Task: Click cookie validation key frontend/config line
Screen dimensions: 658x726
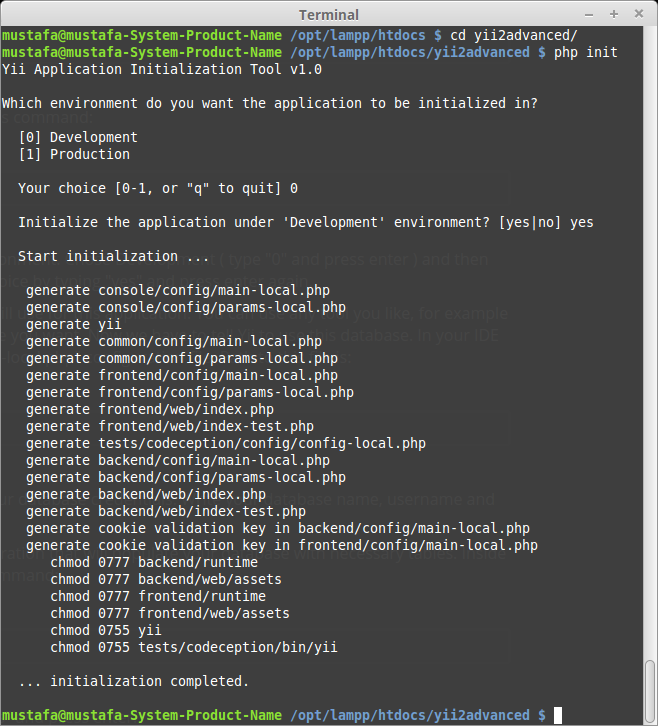Action: pos(282,545)
